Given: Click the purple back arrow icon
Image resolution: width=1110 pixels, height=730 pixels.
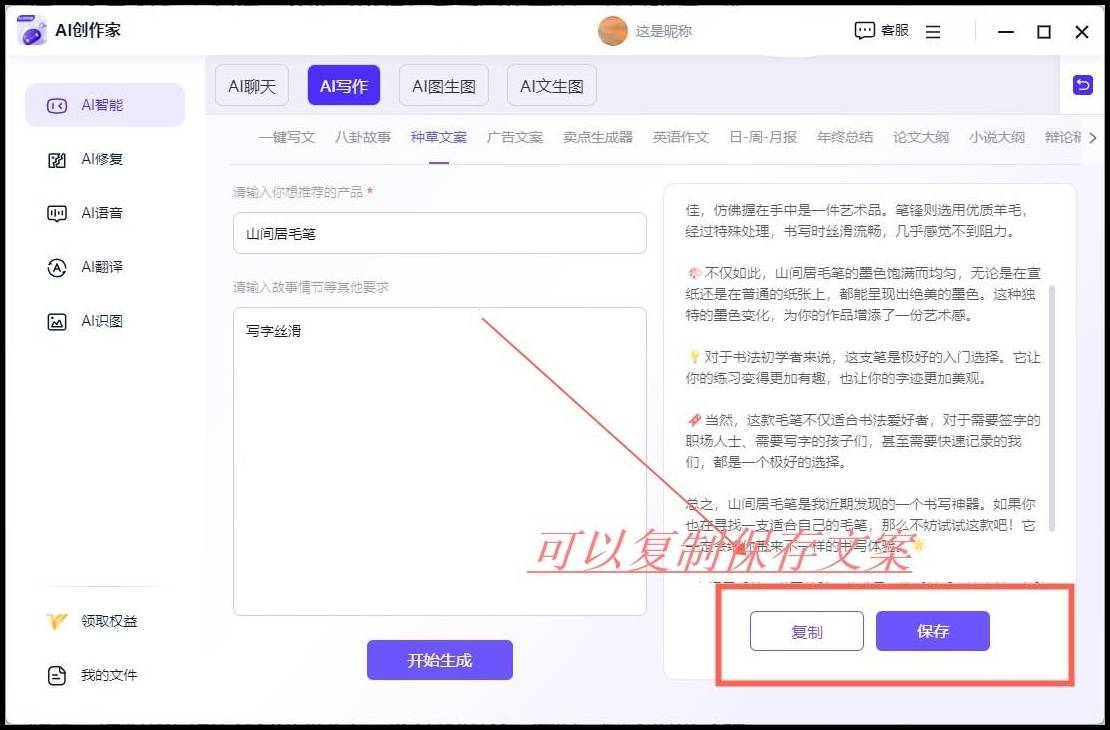Looking at the screenshot, I should pos(1082,85).
